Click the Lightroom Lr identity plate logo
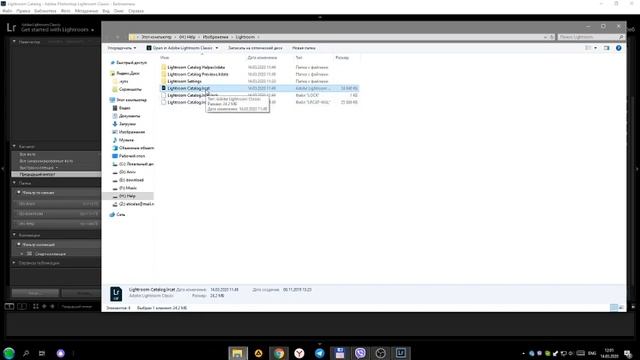Image resolution: width=640 pixels, height=360 pixels. point(11,28)
